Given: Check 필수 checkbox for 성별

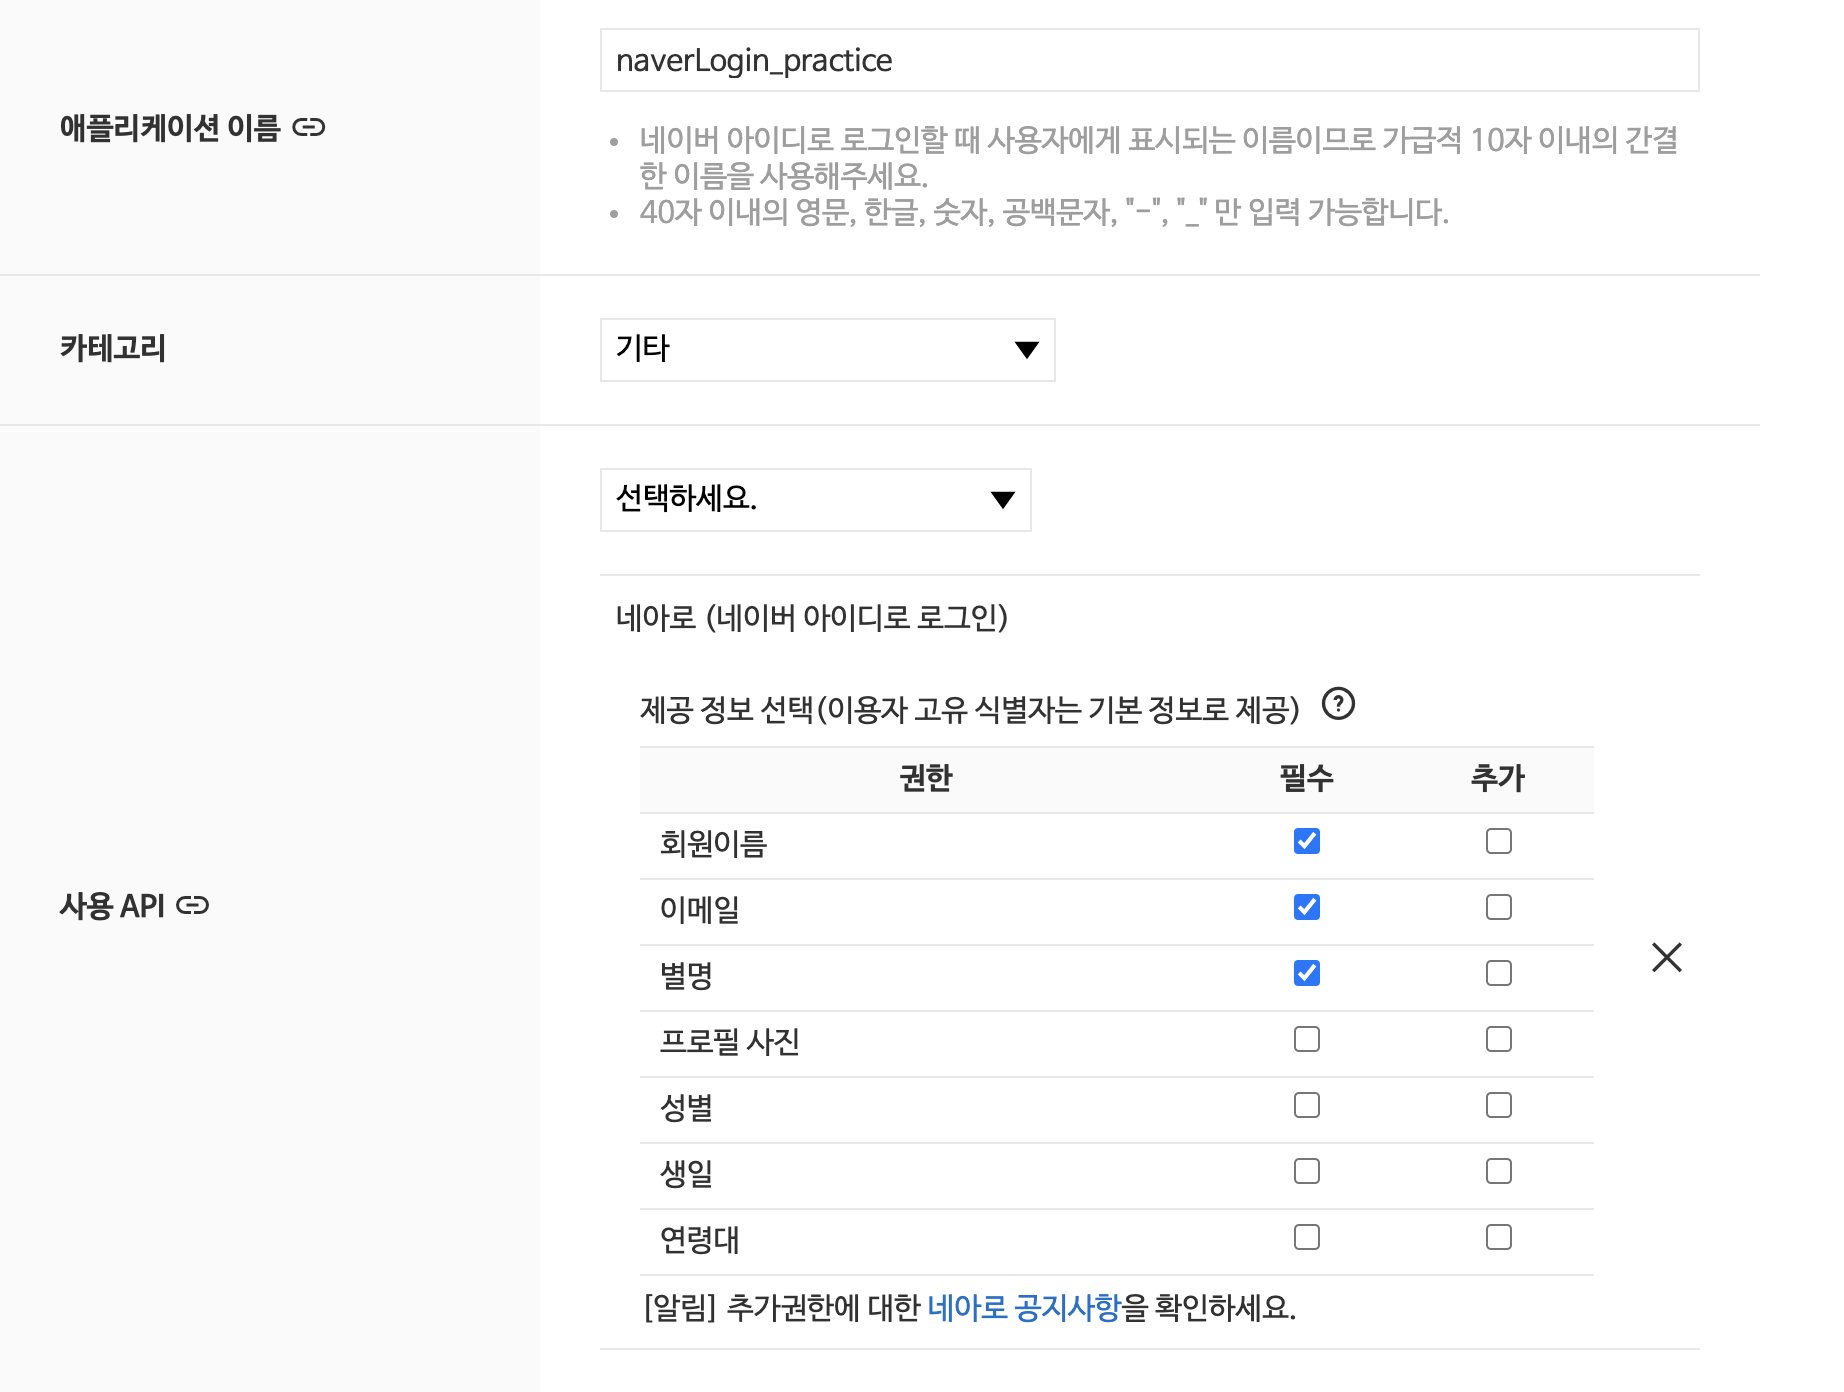Looking at the screenshot, I should pyautogui.click(x=1306, y=1105).
